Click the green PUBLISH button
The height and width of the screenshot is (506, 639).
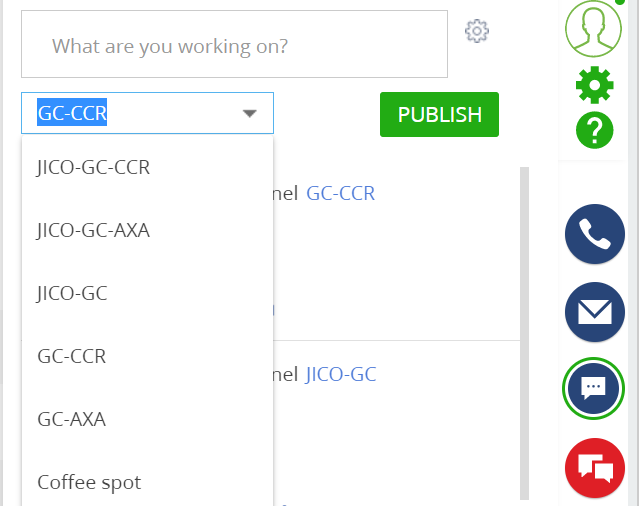point(439,114)
